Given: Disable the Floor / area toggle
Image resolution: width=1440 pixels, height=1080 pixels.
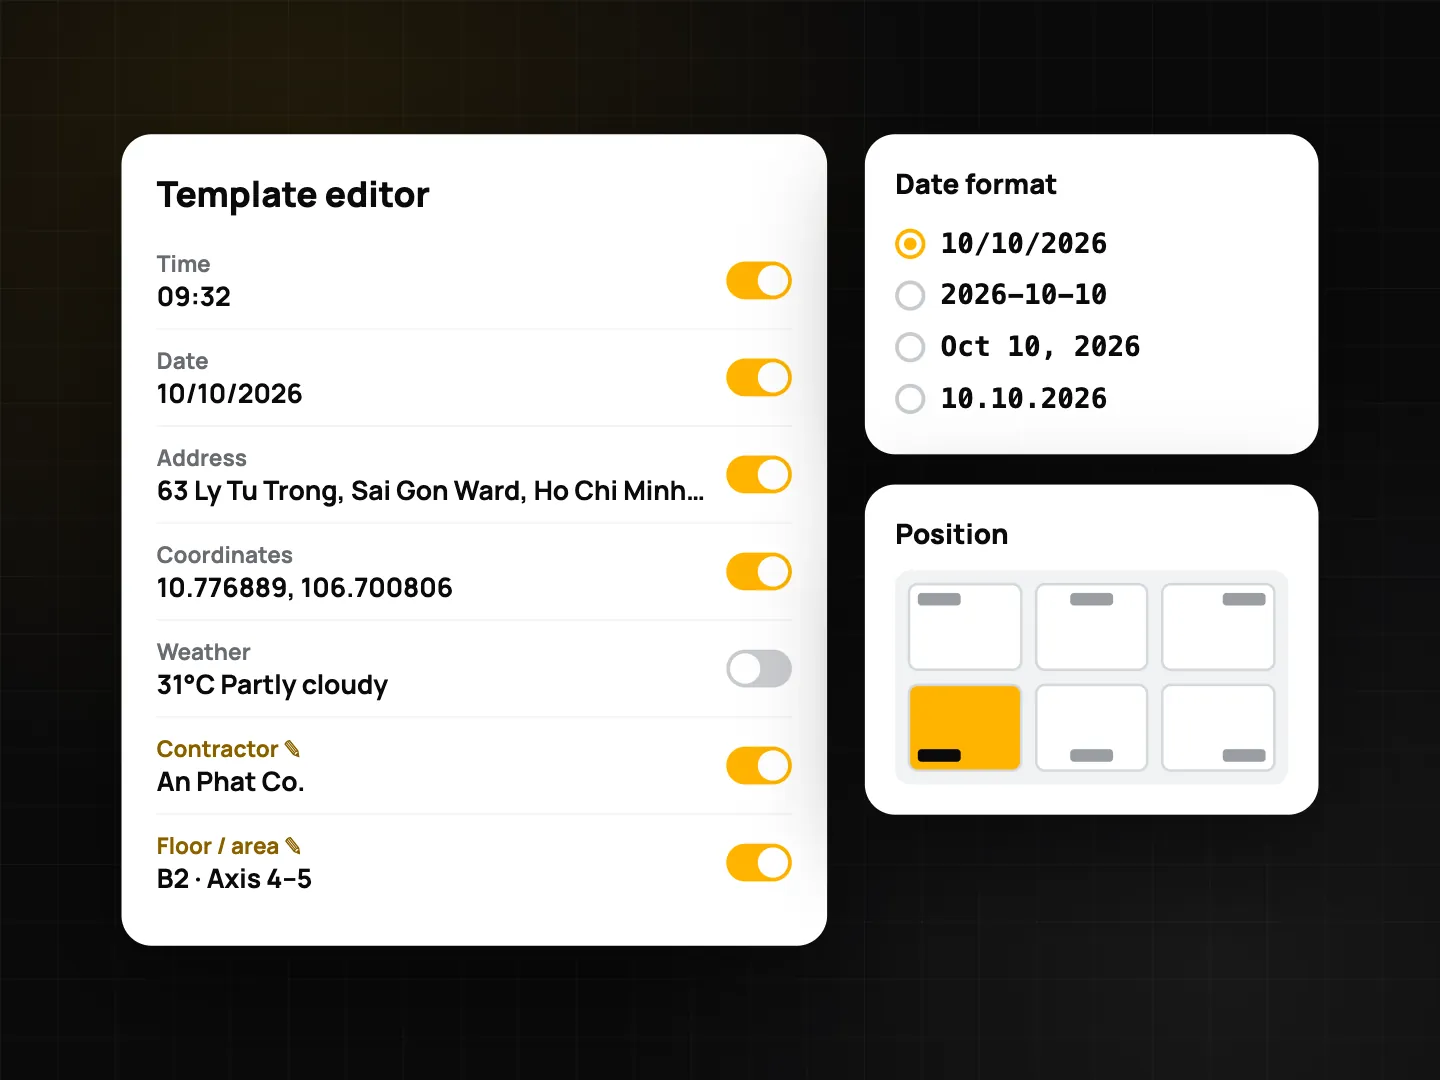Looking at the screenshot, I should [x=759, y=863].
